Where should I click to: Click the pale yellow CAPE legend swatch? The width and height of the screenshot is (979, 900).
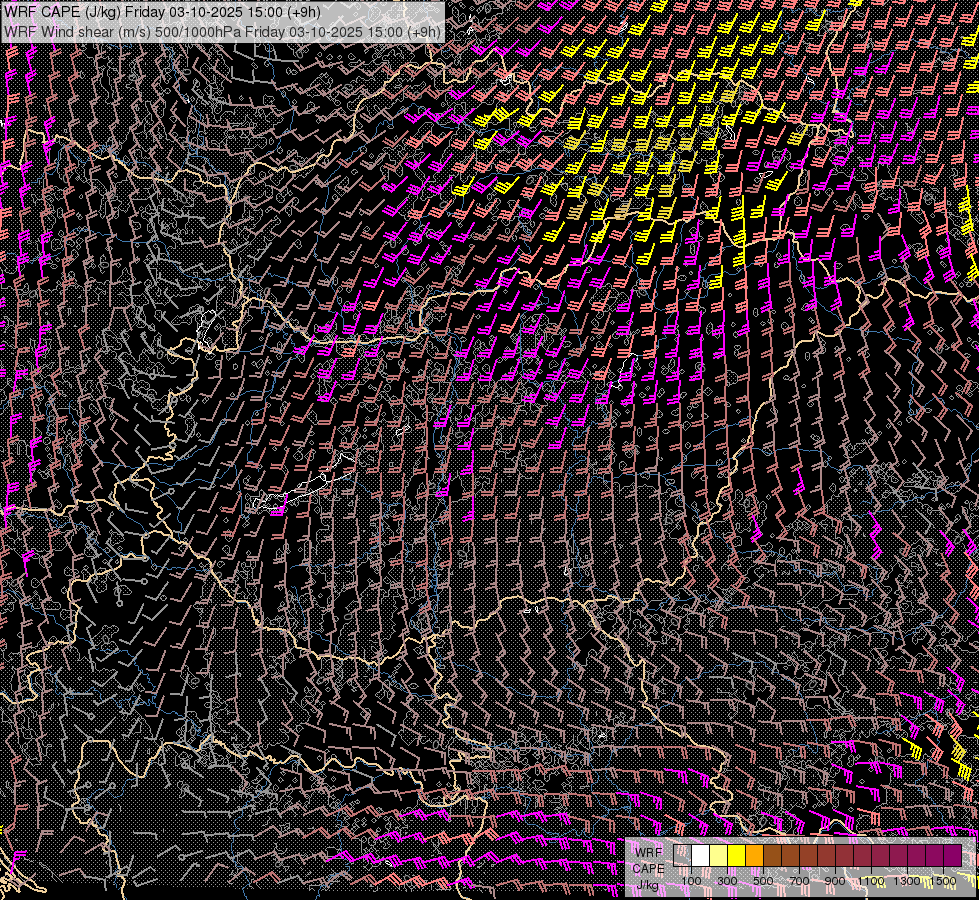(719, 856)
